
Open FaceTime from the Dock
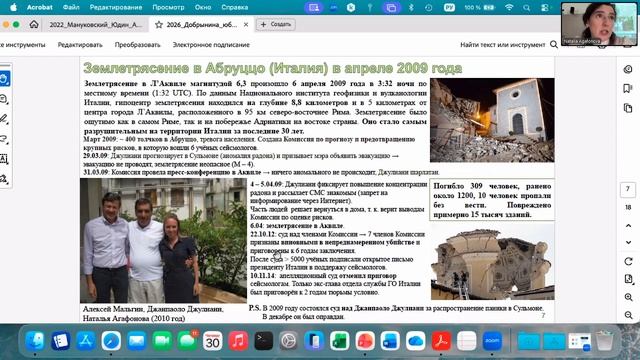pos(162,341)
